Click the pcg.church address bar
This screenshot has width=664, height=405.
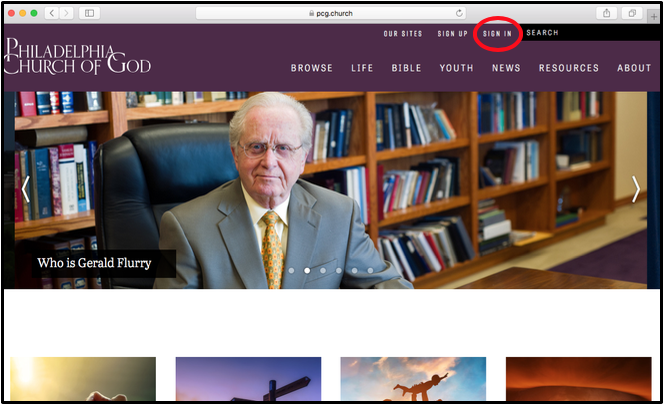[x=331, y=13]
